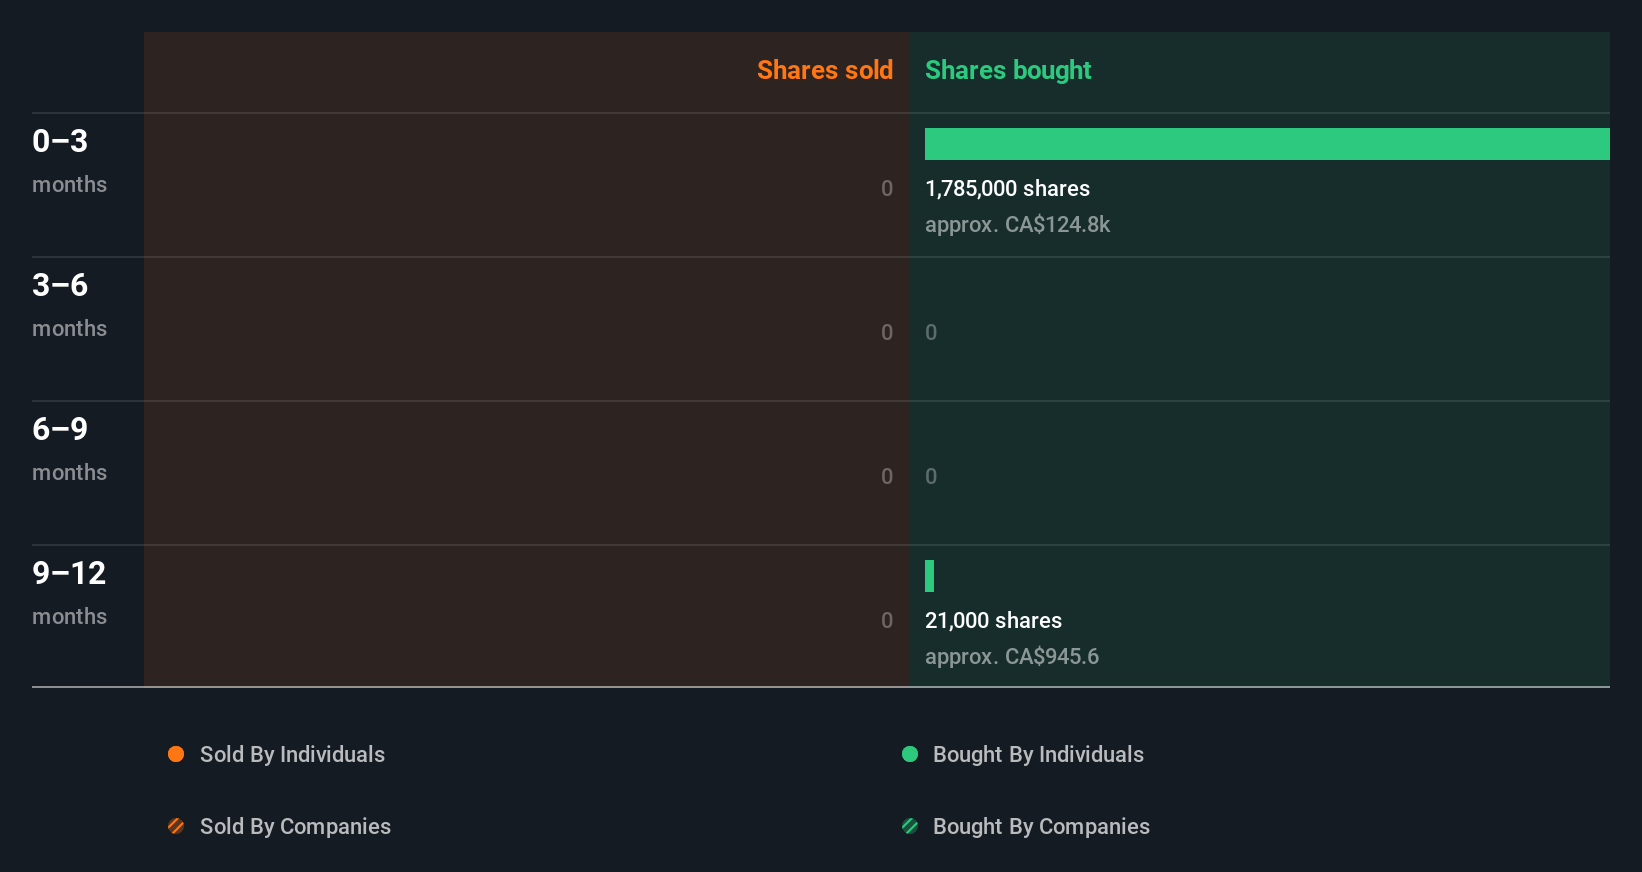The image size is (1642, 872).
Task: Click the 0–3 months row label
Action: pos(69,161)
